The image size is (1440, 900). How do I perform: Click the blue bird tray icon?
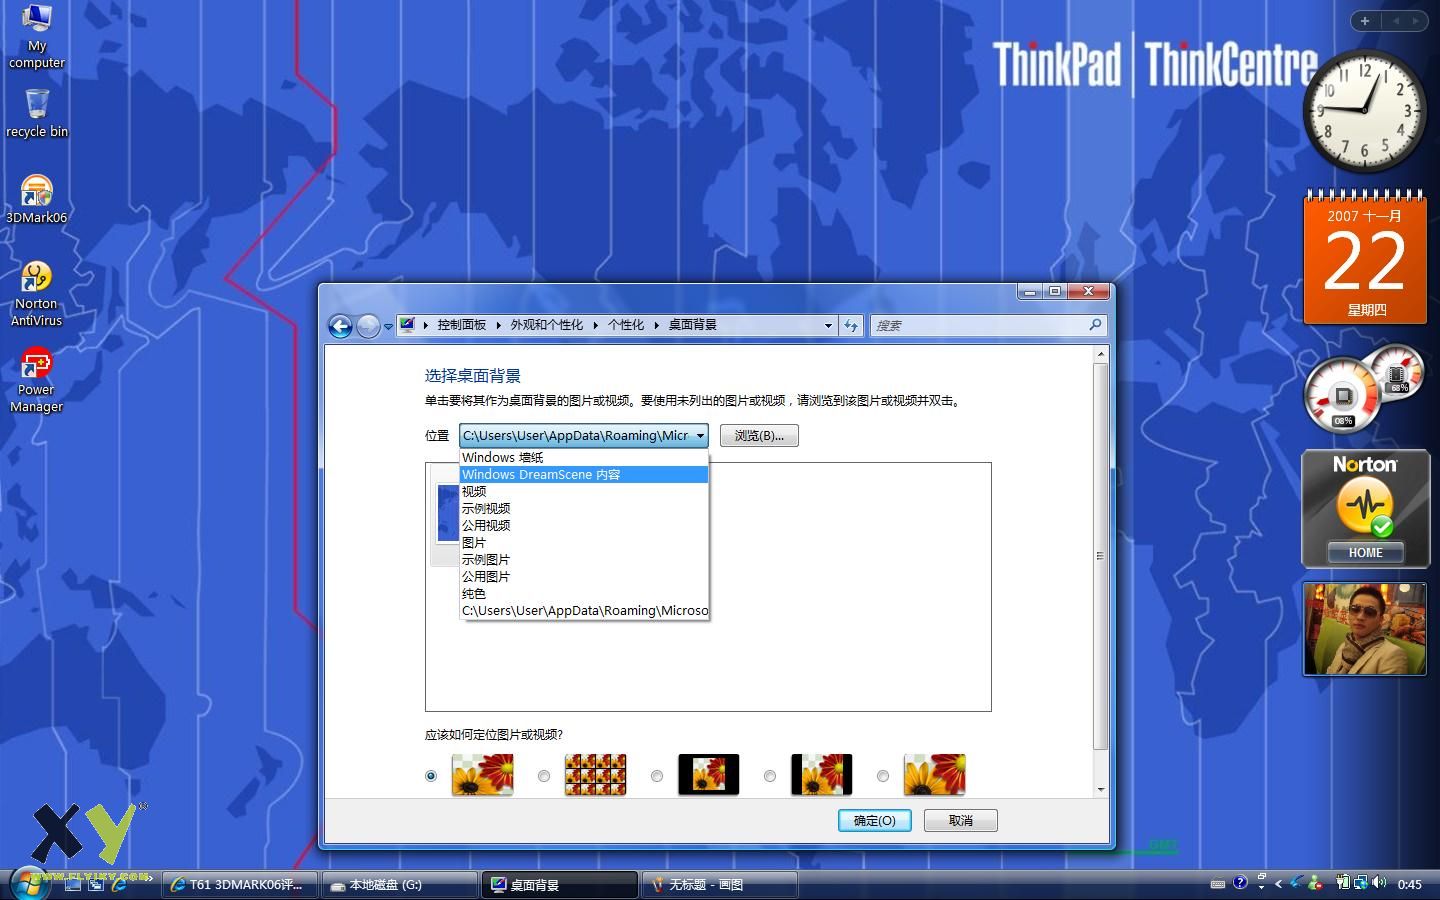click(1297, 883)
